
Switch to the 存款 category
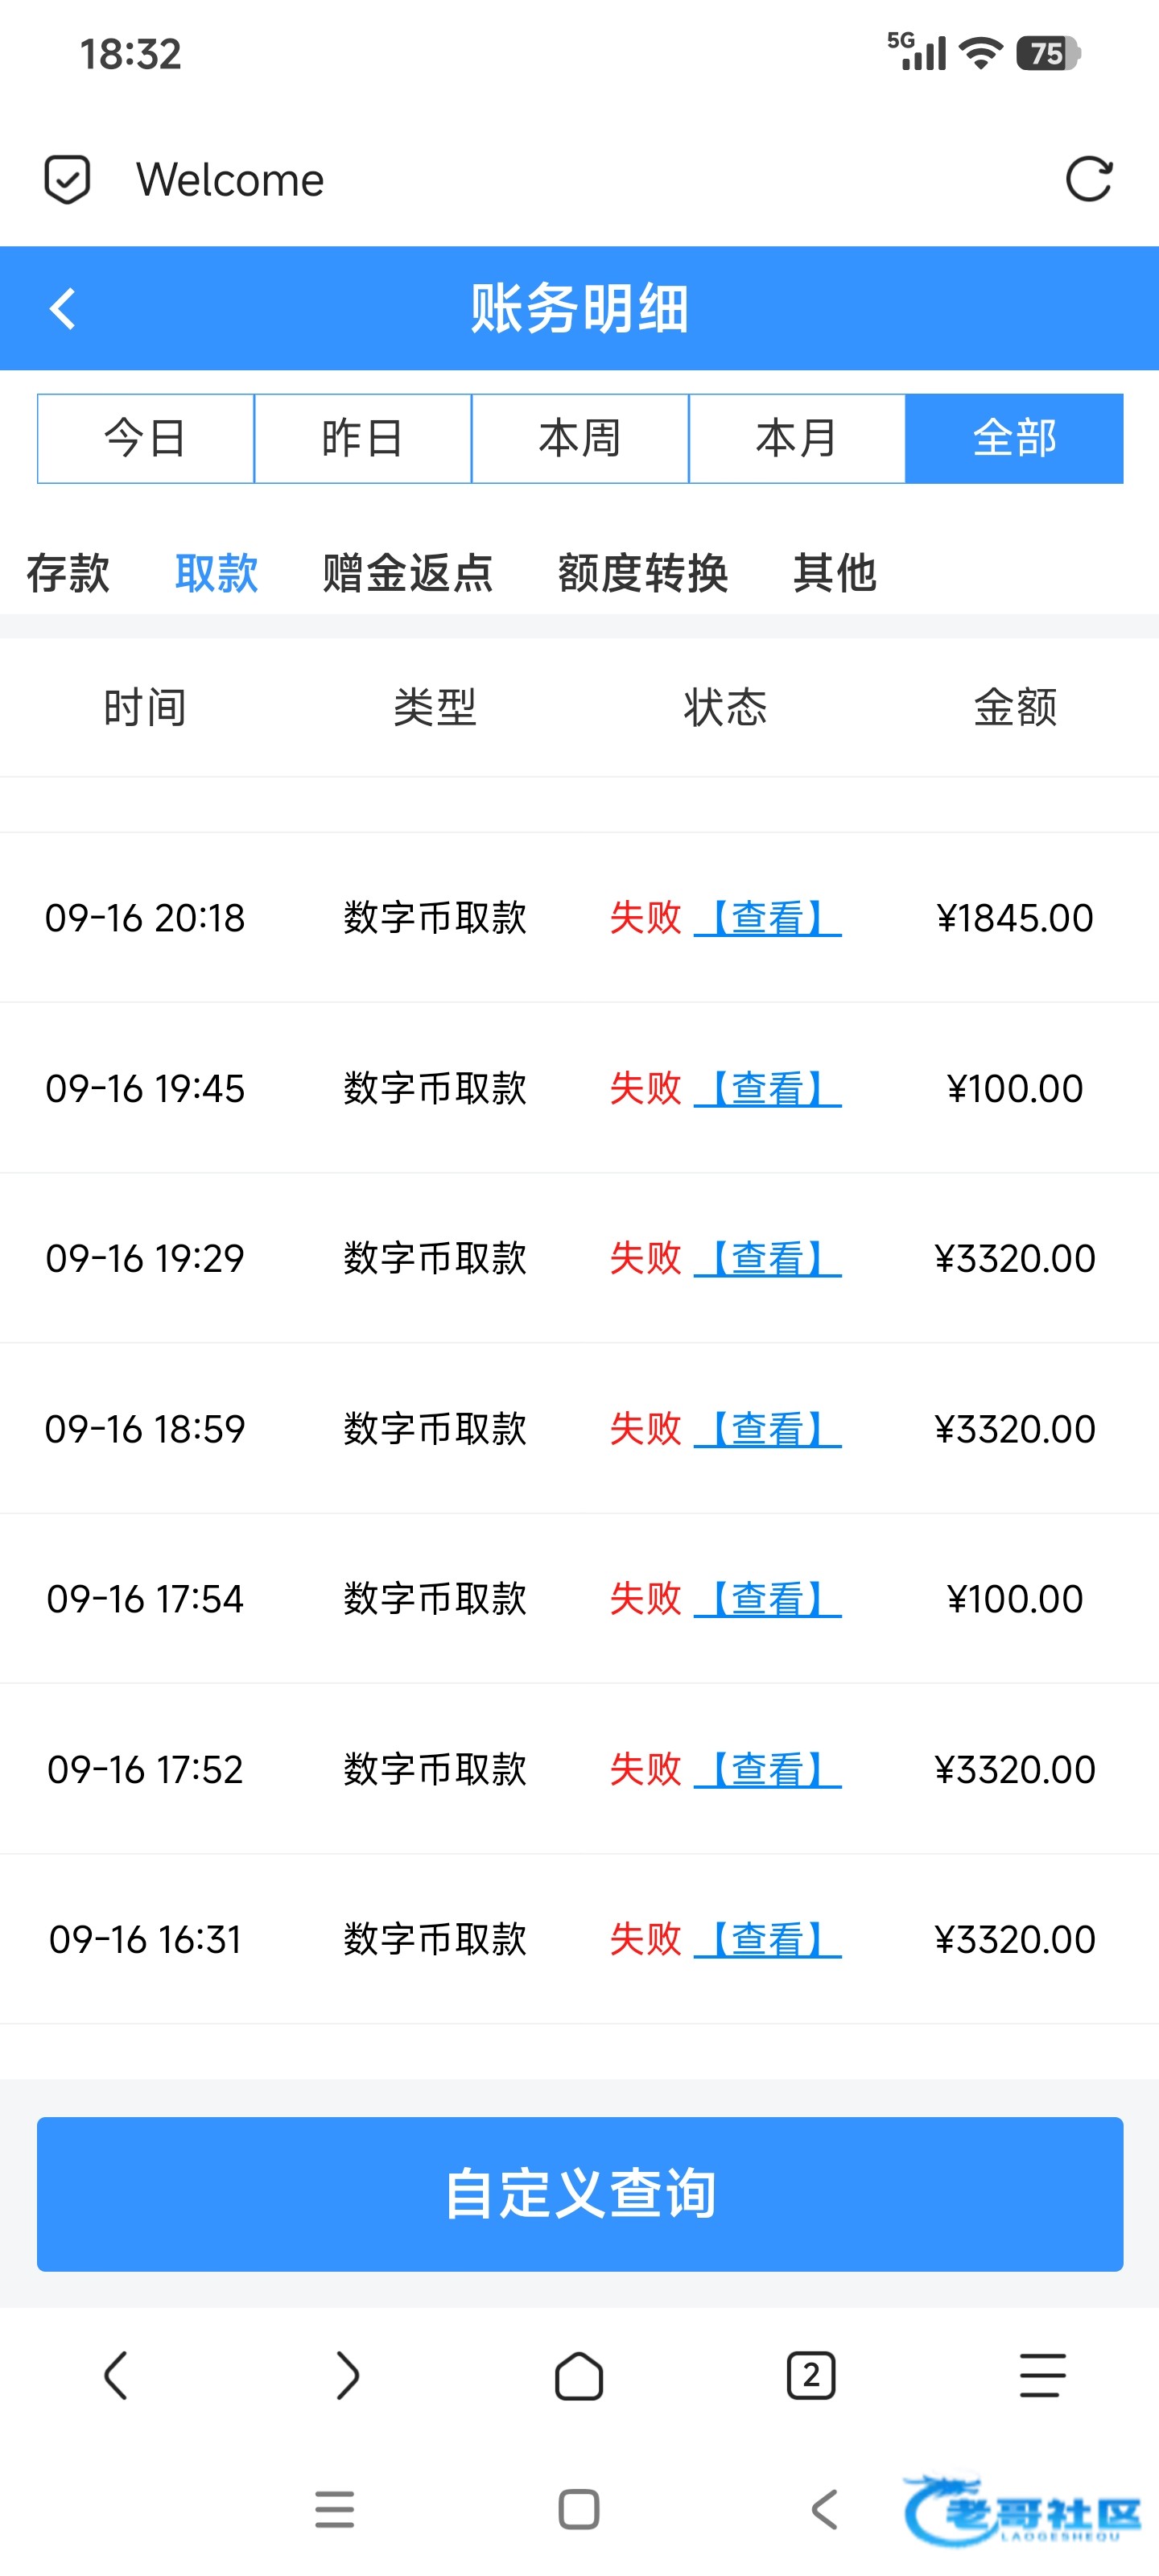(68, 573)
